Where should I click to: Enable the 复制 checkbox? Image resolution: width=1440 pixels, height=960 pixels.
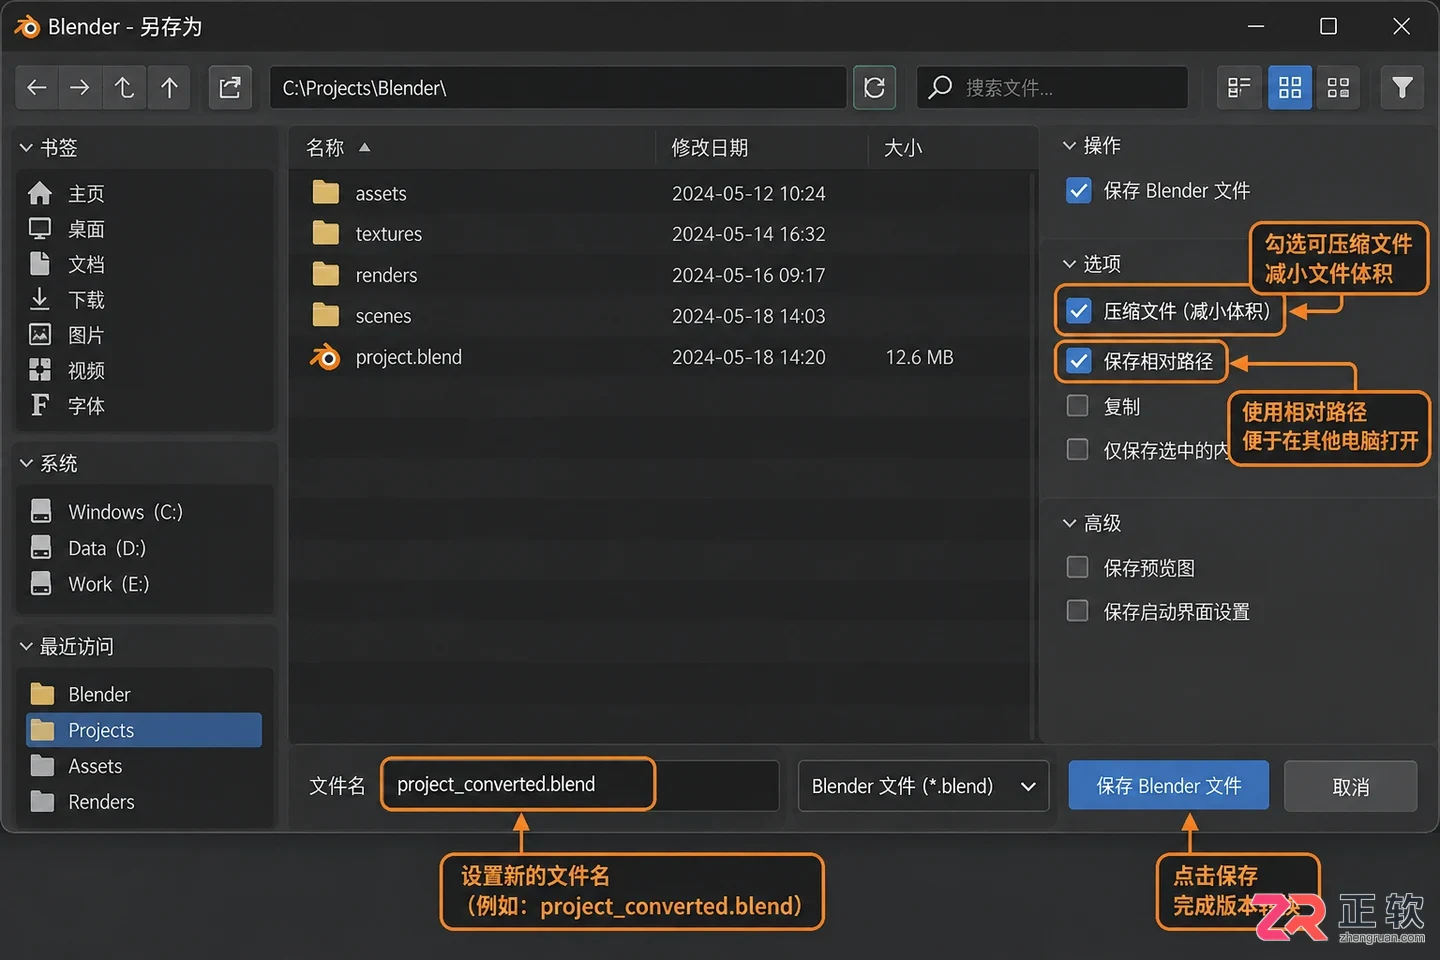point(1078,406)
